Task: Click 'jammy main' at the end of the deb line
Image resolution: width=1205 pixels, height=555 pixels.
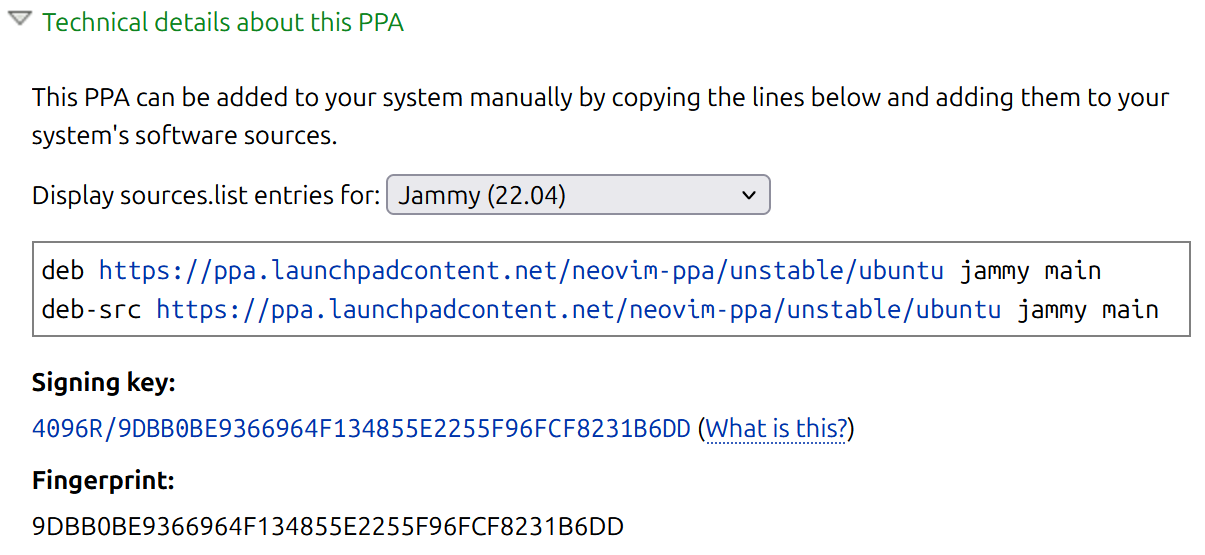Action: [x=1030, y=271]
